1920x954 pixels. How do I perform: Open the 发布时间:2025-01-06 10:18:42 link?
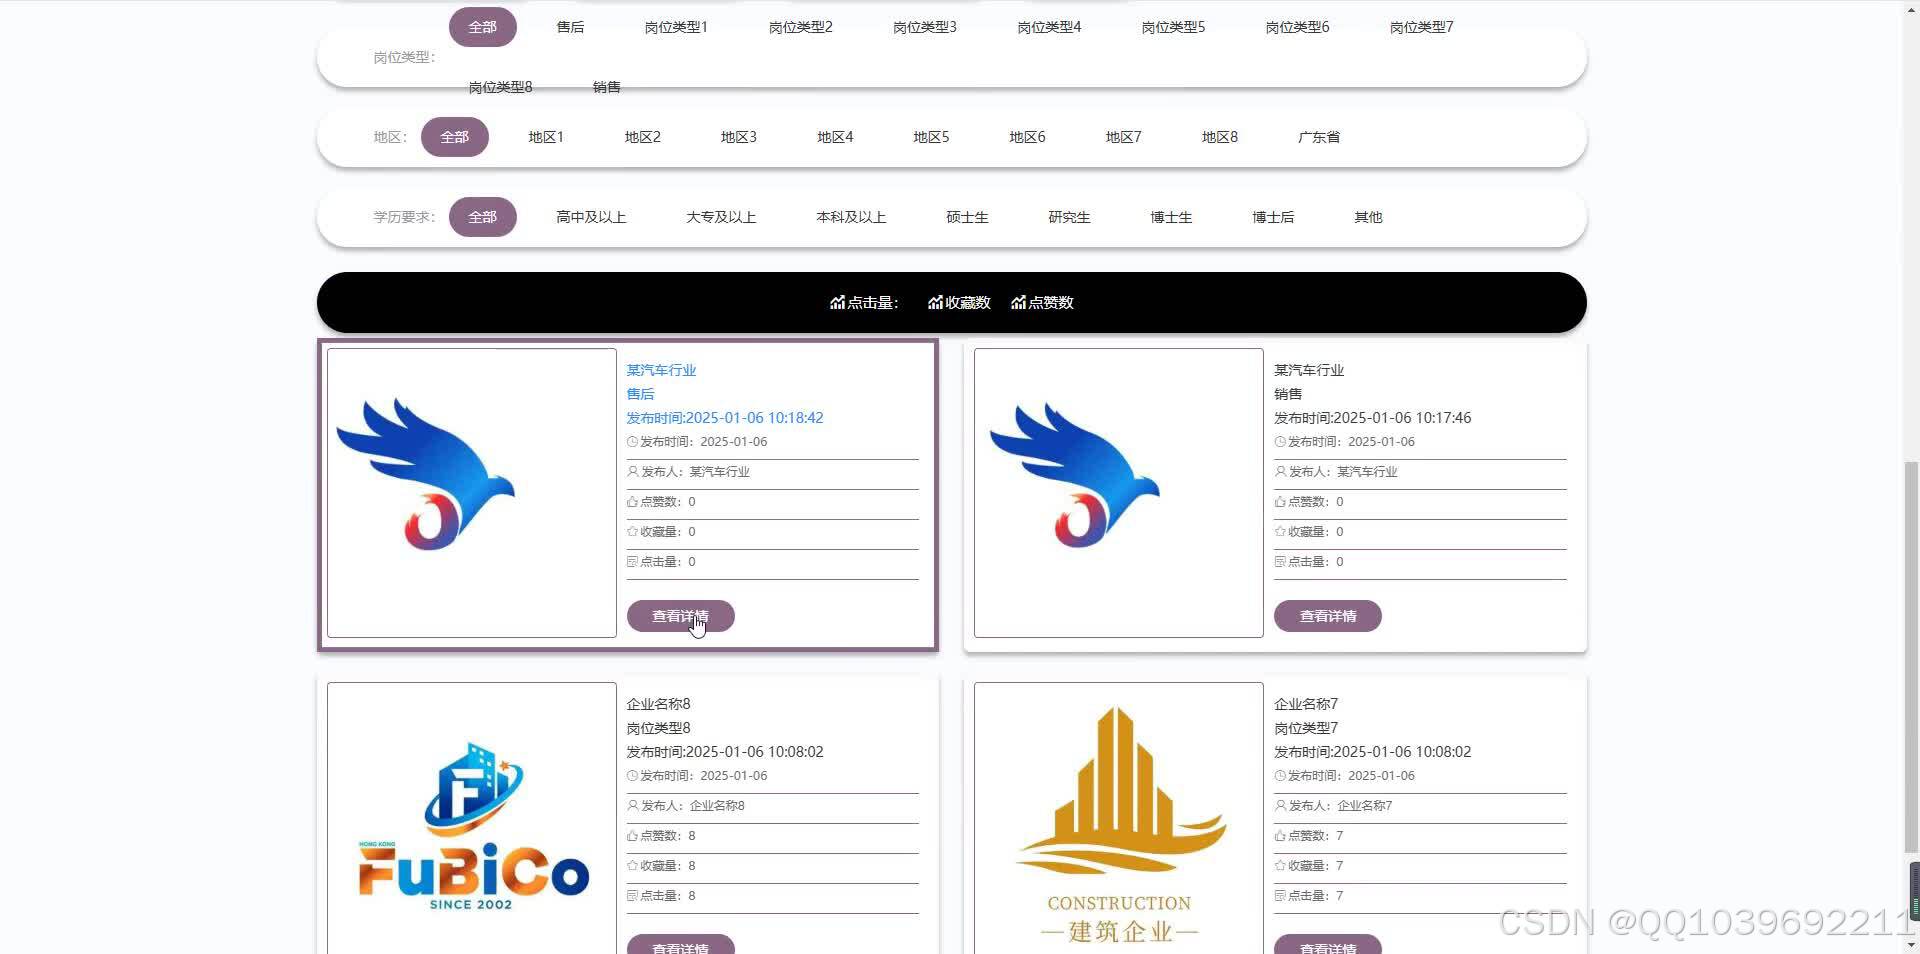coord(724,417)
